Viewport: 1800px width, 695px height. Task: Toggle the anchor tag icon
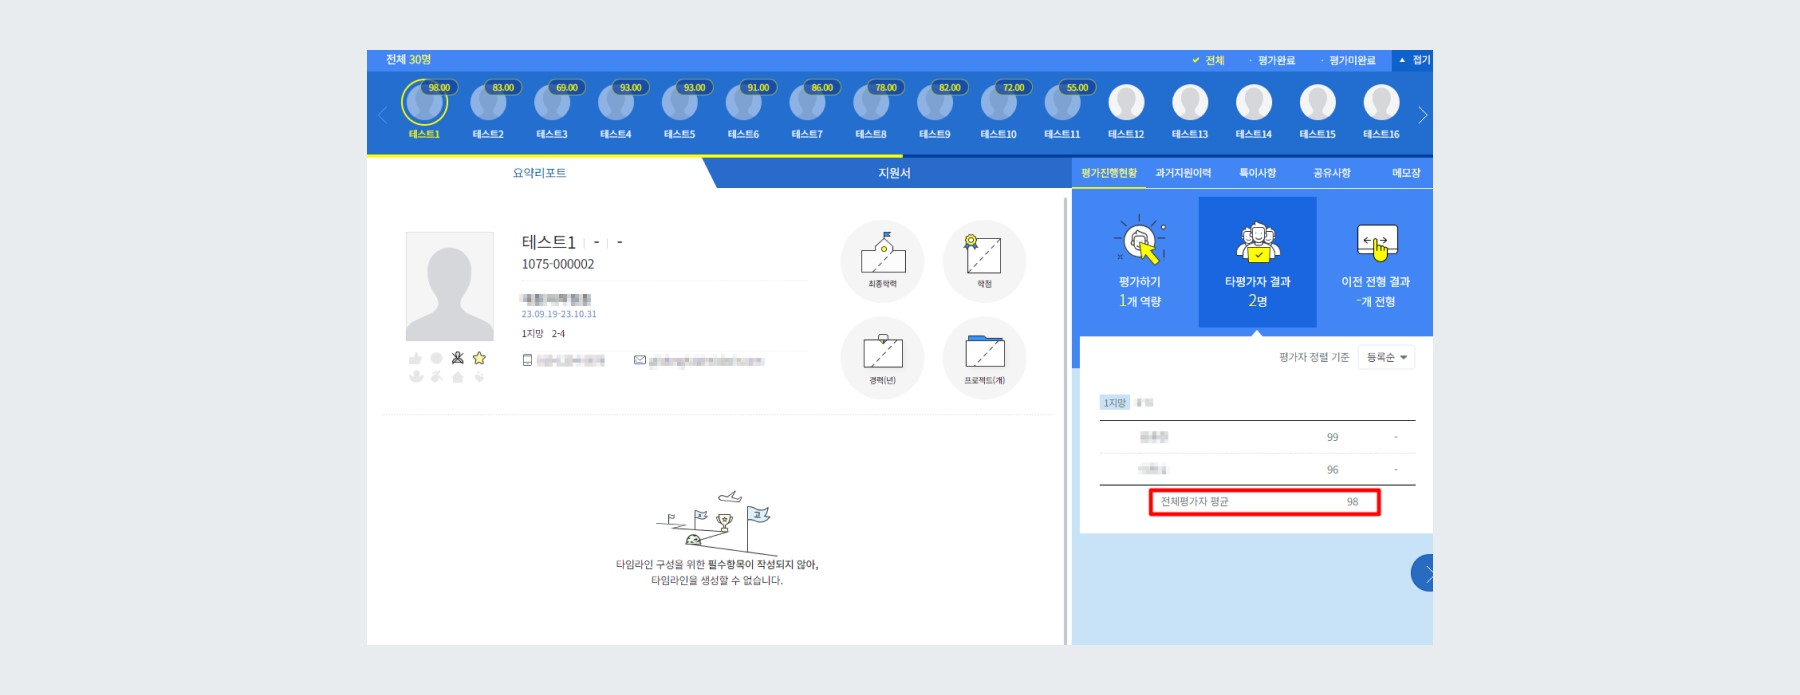coord(416,377)
